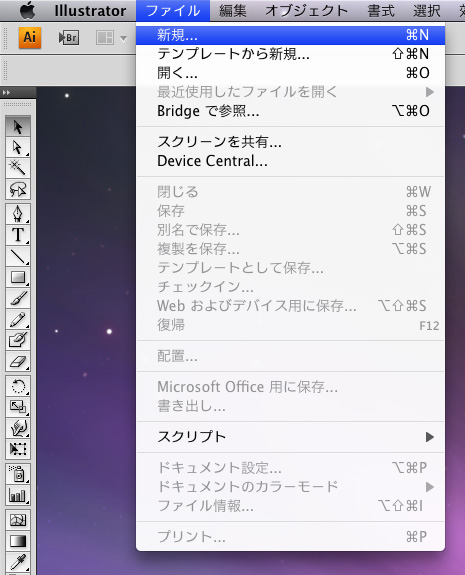This screenshot has height=575, width=465.
Task: Choose 新規... from the file menu
Action: [x=290, y=35]
